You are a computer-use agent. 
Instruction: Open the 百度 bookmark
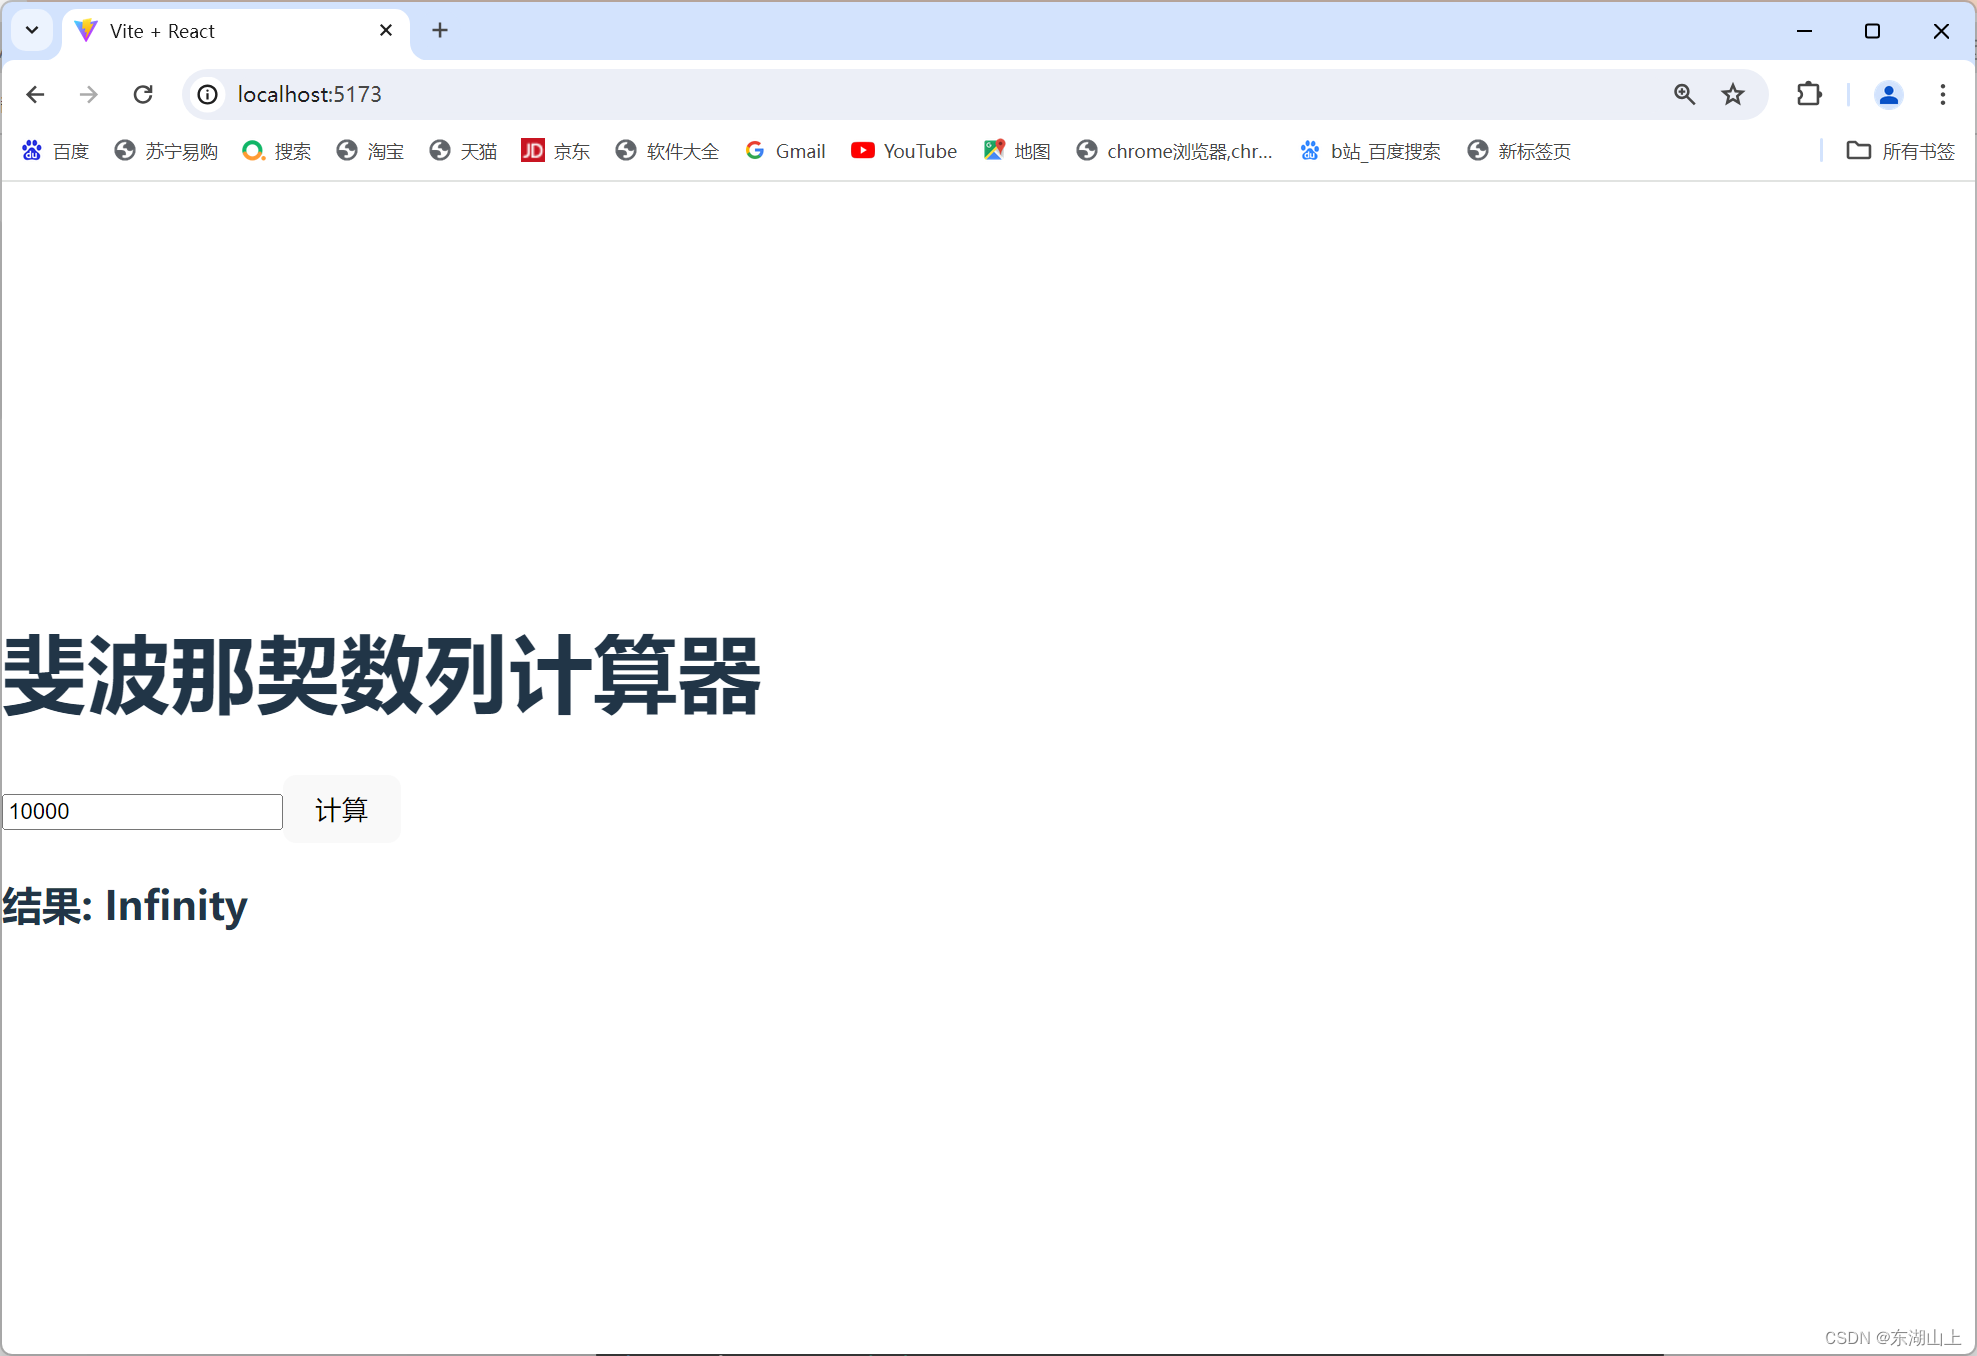56,151
